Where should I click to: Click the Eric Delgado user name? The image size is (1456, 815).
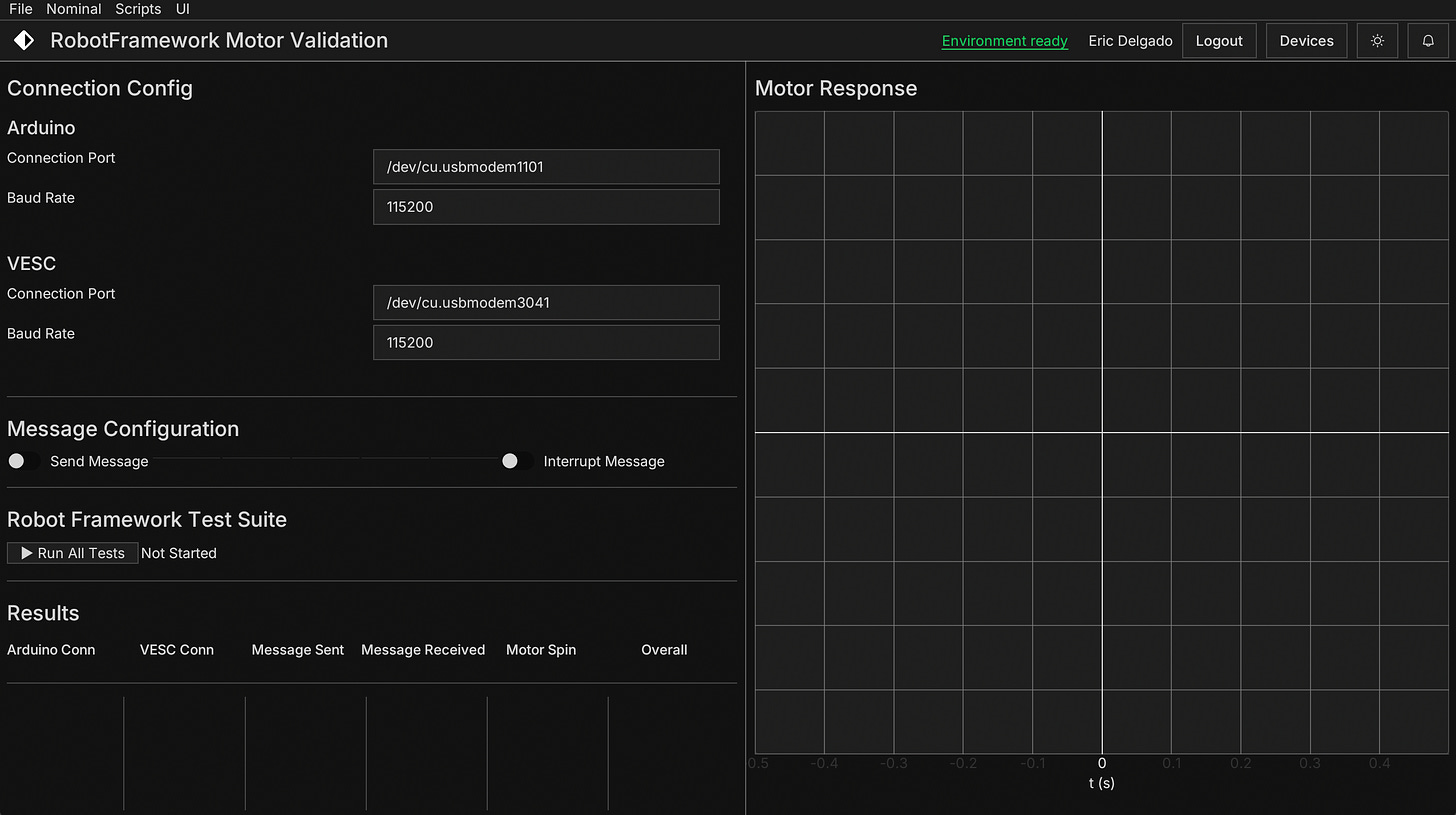tap(1130, 41)
